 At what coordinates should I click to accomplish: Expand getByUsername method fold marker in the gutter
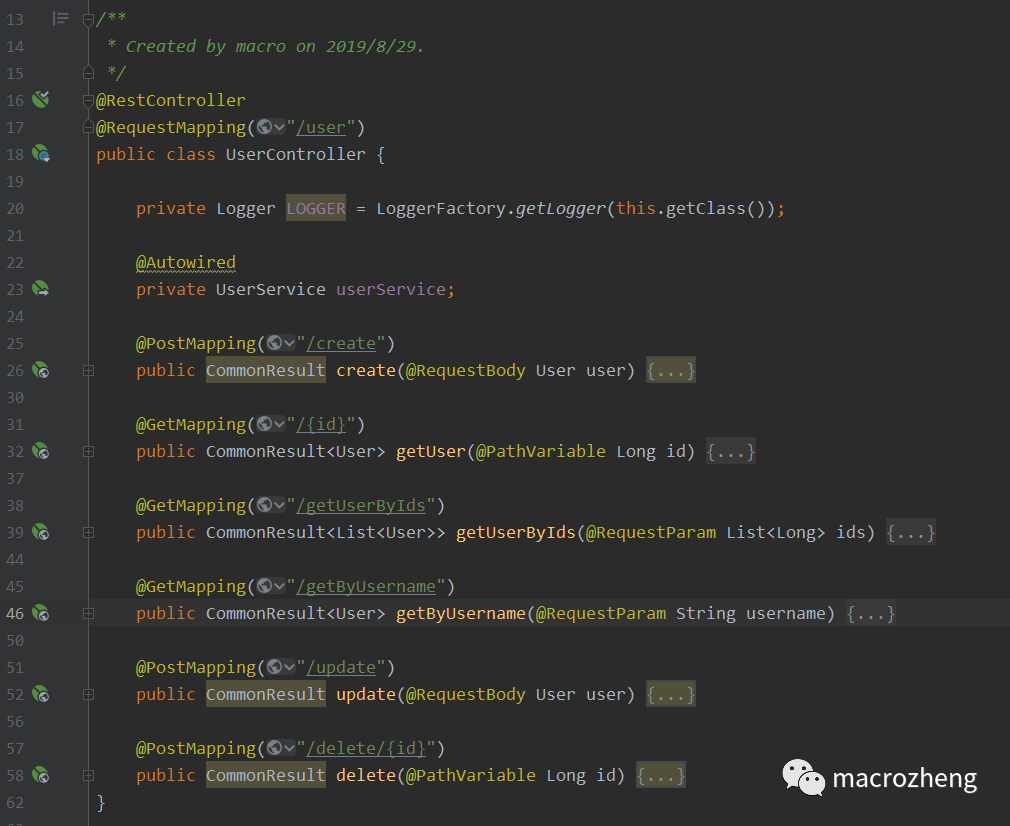tap(88, 613)
